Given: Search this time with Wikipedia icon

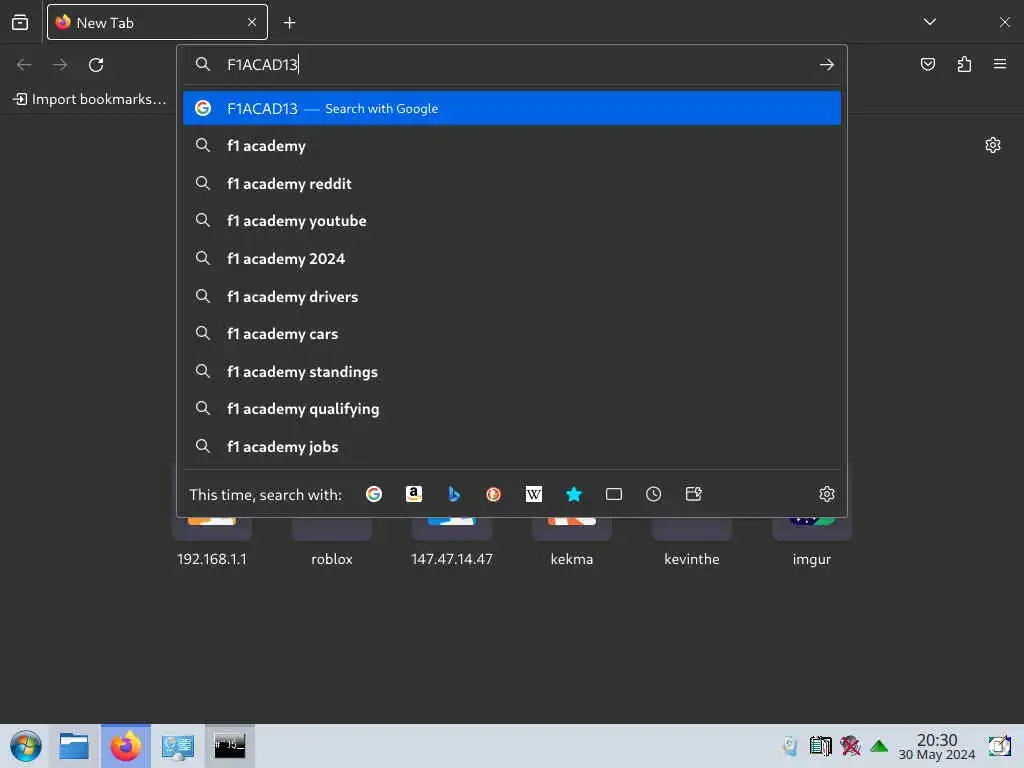Looking at the screenshot, I should 534,494.
